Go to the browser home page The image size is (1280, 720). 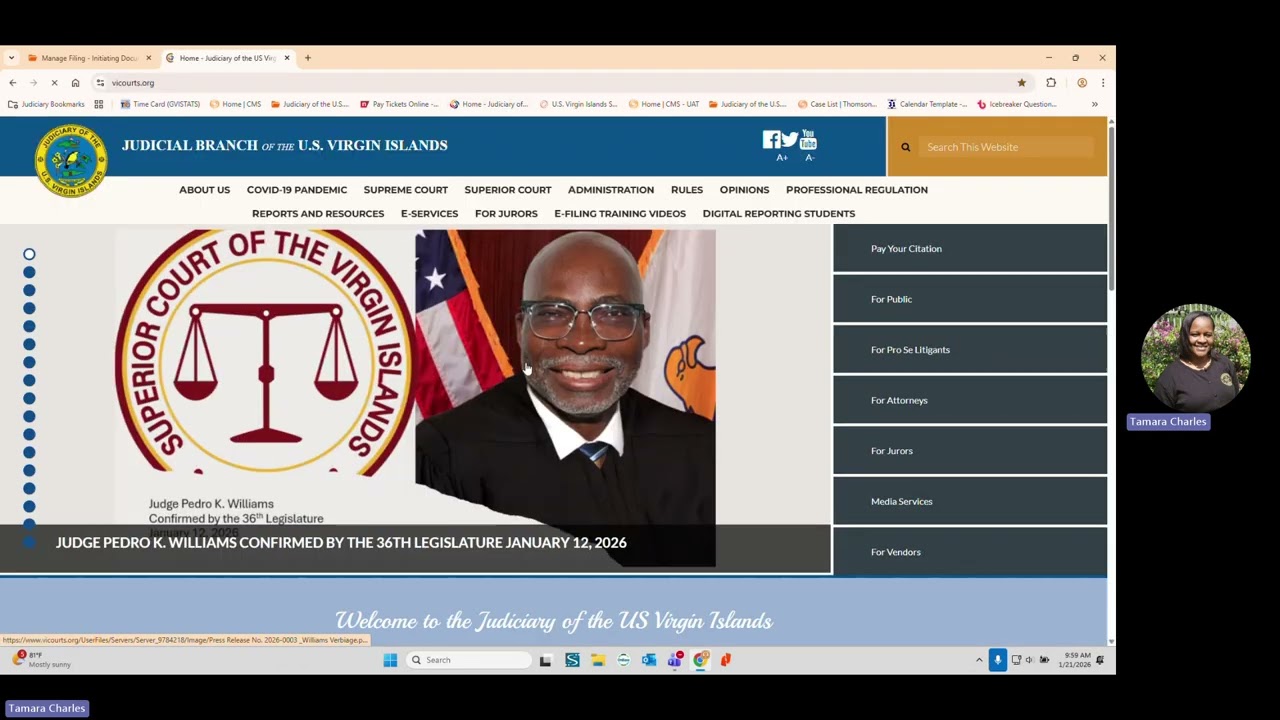(75, 83)
